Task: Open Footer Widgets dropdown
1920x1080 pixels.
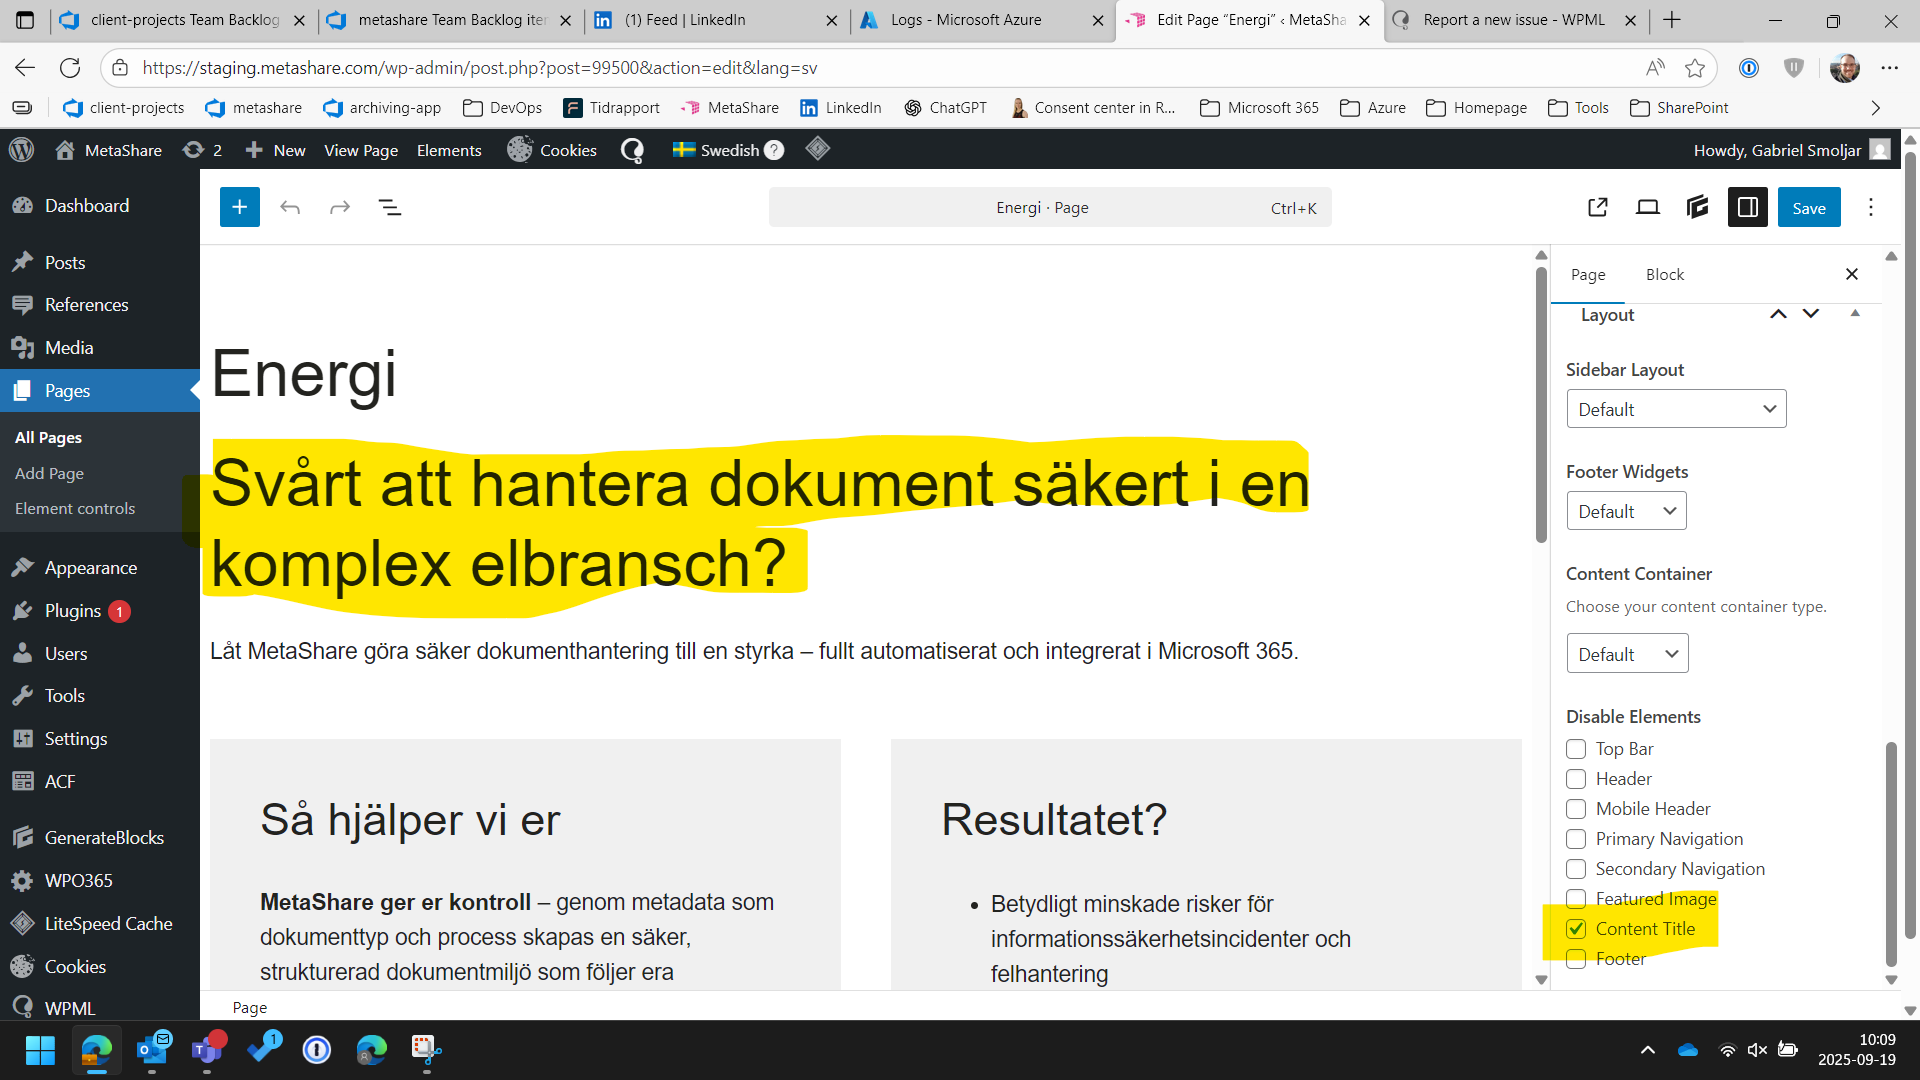Action: [x=1626, y=511]
